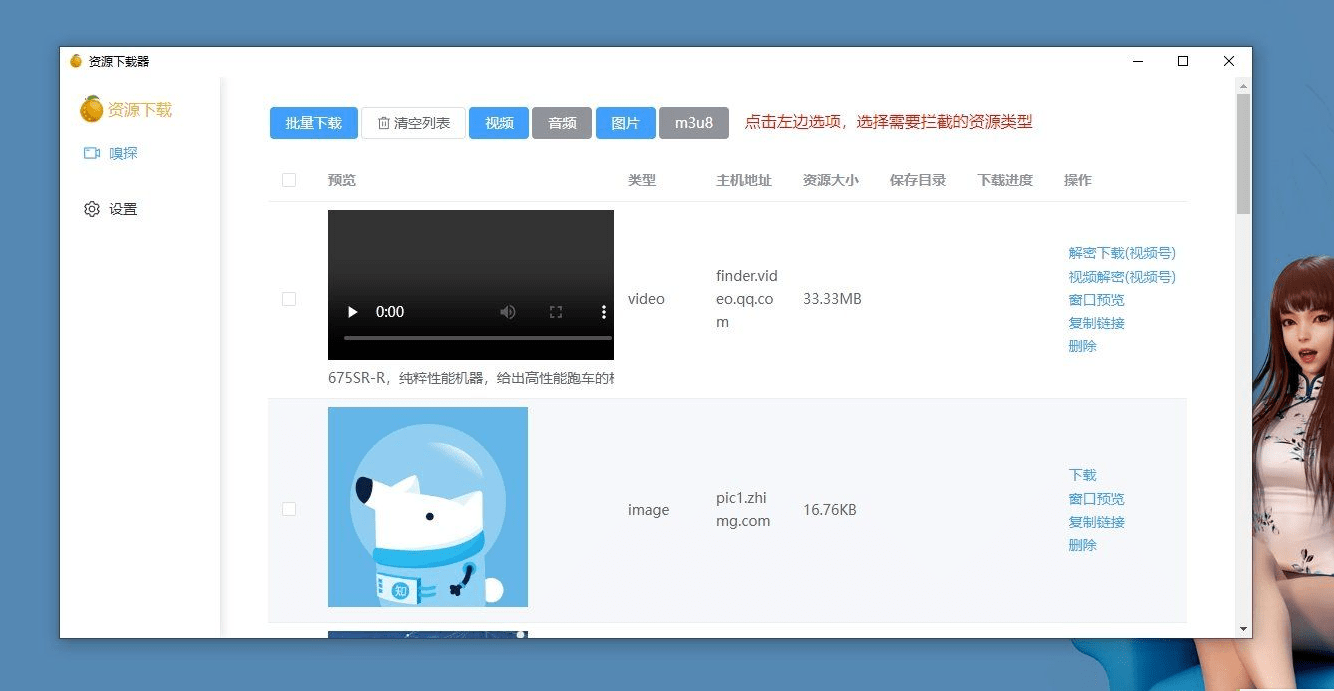Image resolution: width=1334 pixels, height=691 pixels.
Task: Click 复制链接 link for the image row
Action: [1095, 521]
